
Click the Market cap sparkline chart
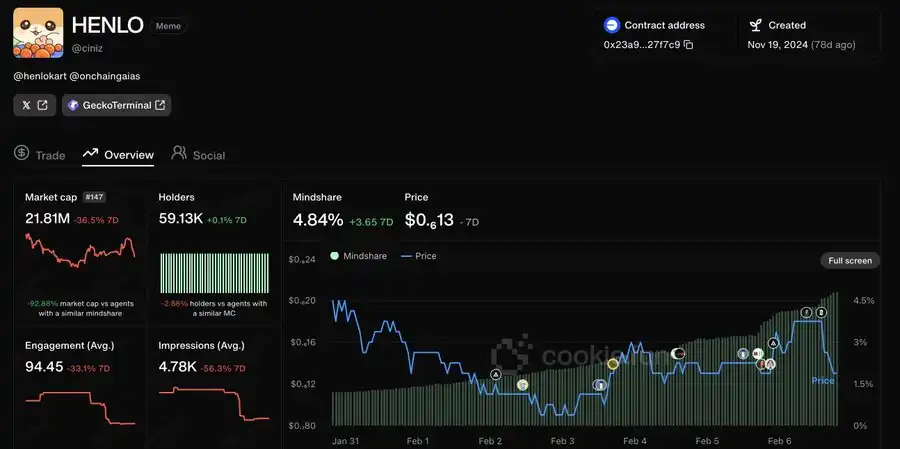(x=80, y=254)
